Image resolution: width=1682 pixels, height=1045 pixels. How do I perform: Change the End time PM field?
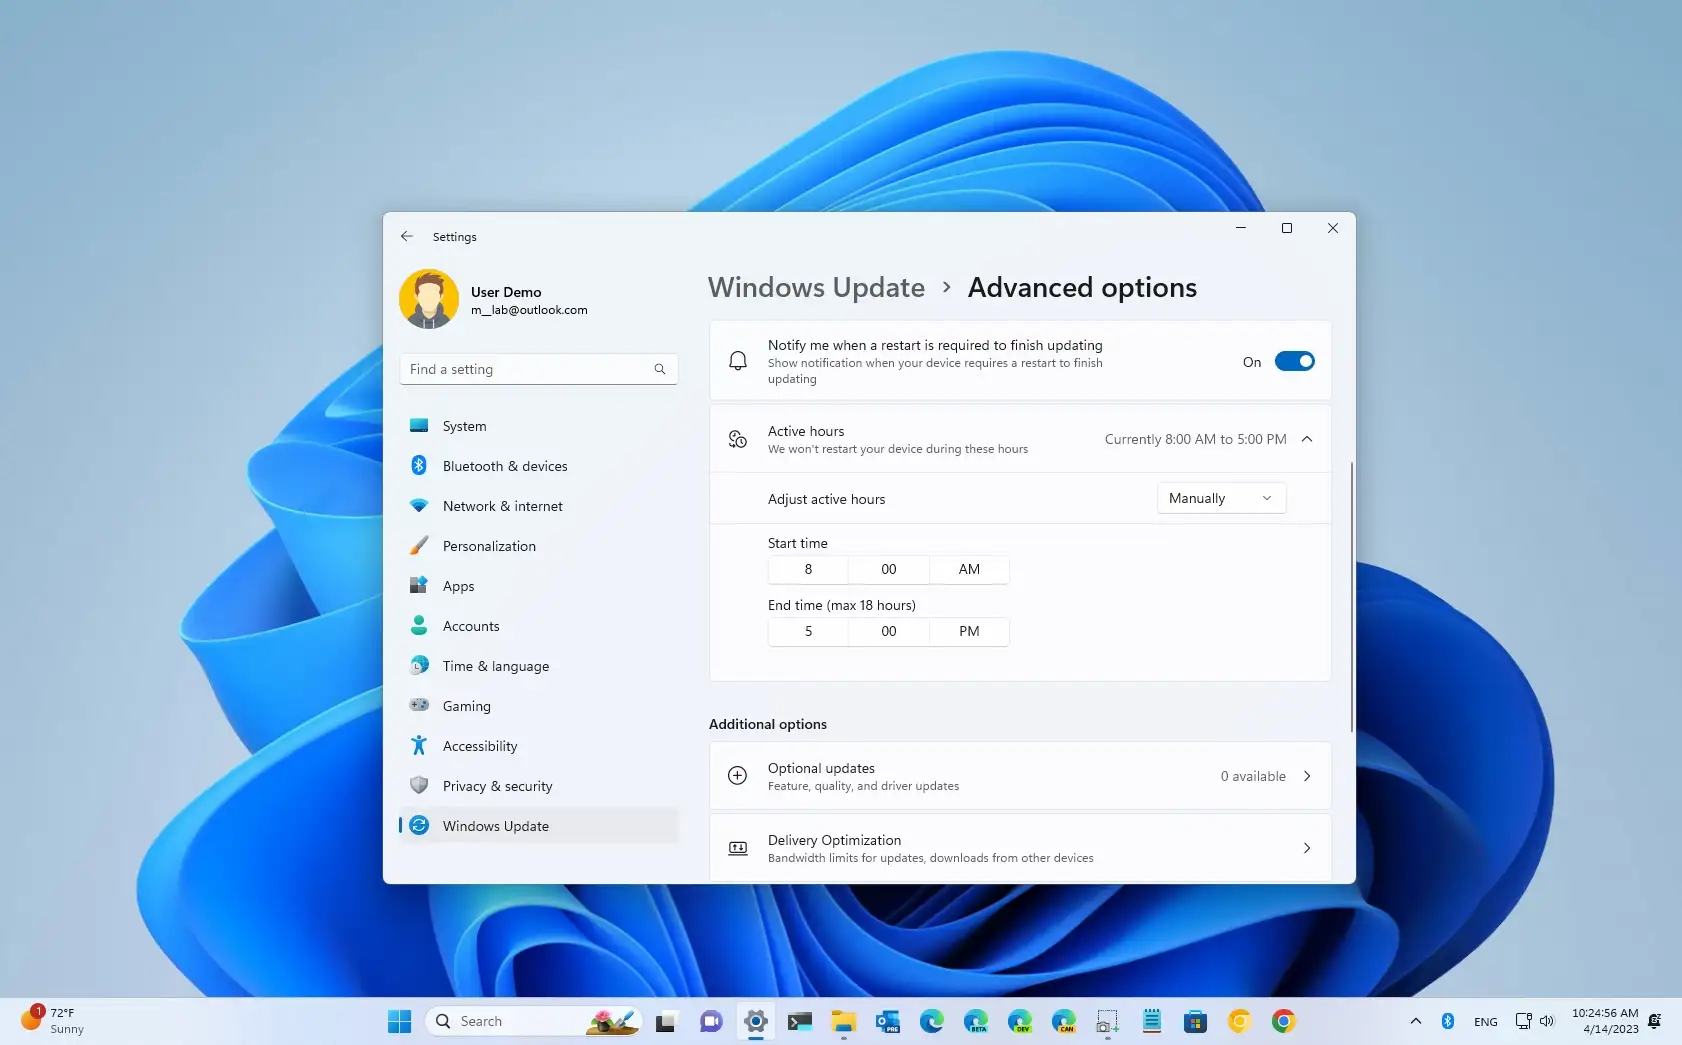tap(969, 631)
